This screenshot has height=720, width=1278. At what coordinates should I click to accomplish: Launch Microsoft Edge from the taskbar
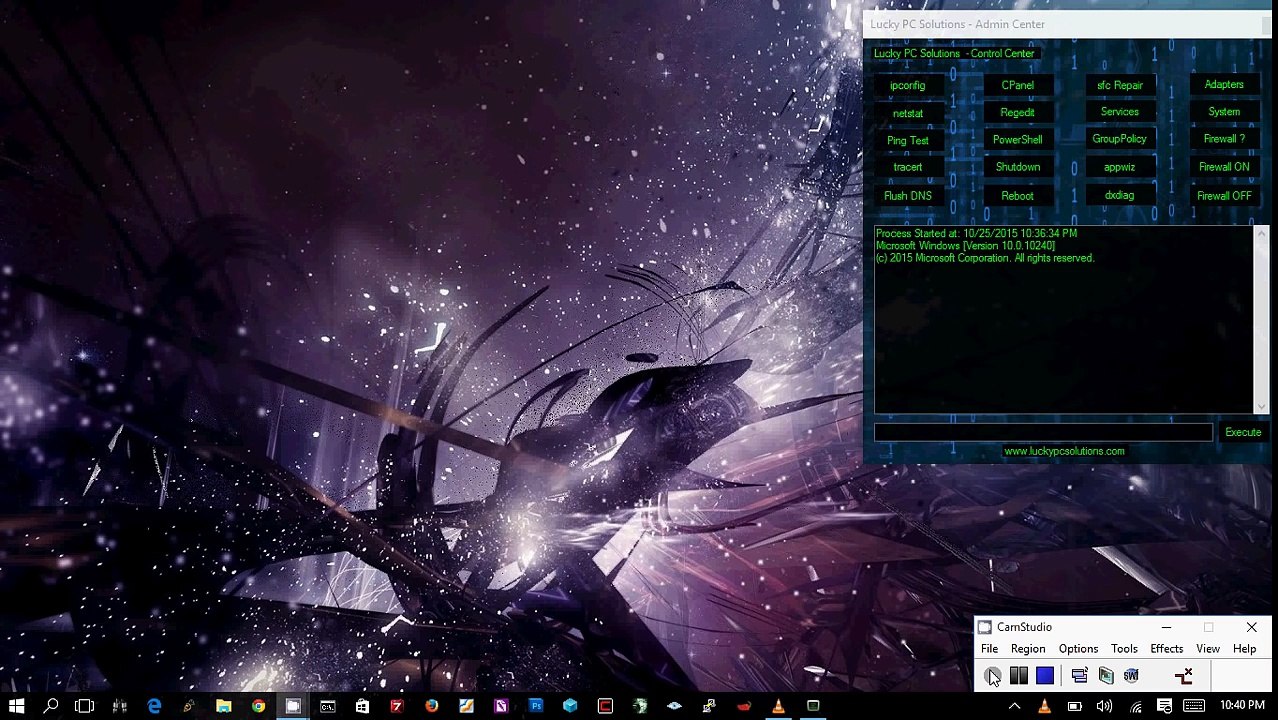154,706
